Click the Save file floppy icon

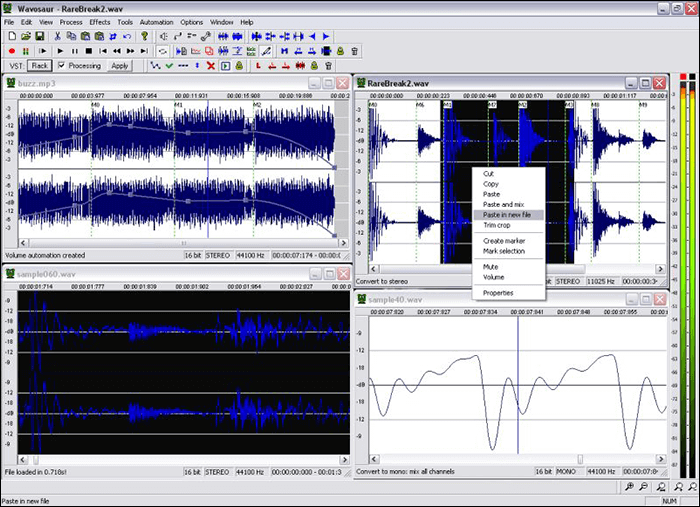point(40,36)
